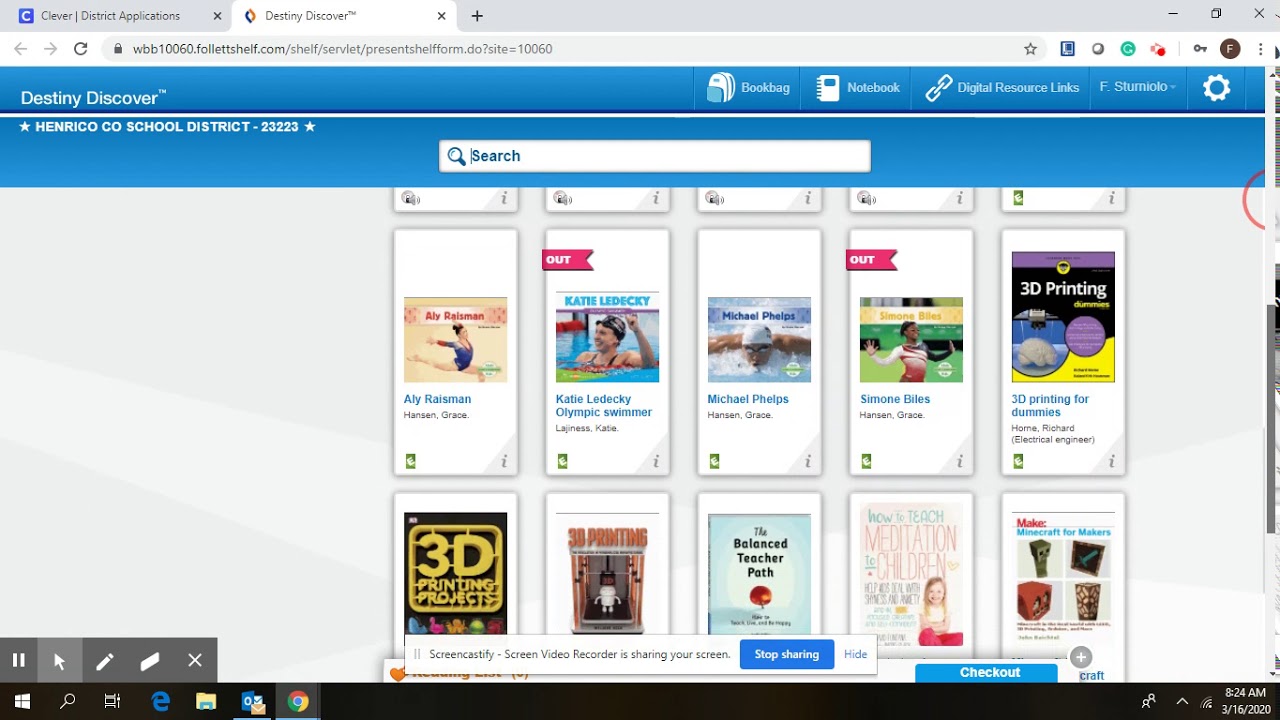
Task: Pause the Screencastify recording
Action: click(18, 660)
